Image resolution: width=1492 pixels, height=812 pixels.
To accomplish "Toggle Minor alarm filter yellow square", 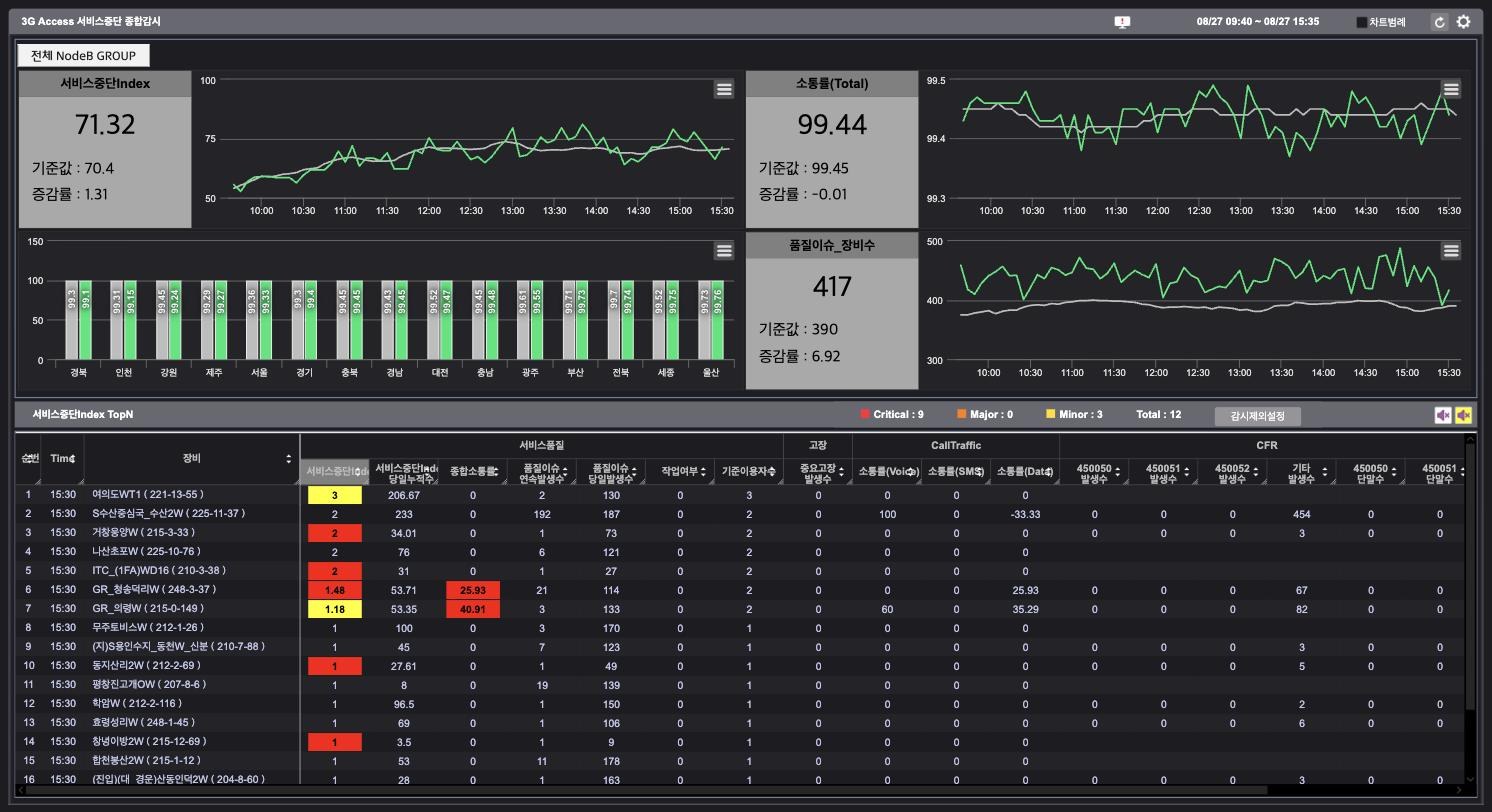I will (1051, 414).
